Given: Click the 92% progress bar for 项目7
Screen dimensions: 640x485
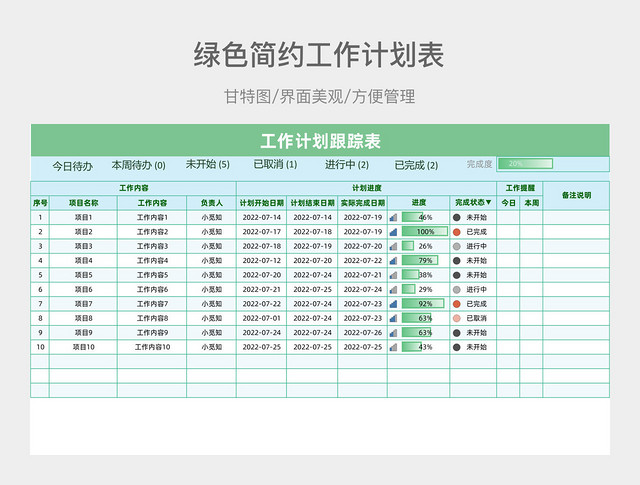Looking at the screenshot, I should tap(423, 304).
